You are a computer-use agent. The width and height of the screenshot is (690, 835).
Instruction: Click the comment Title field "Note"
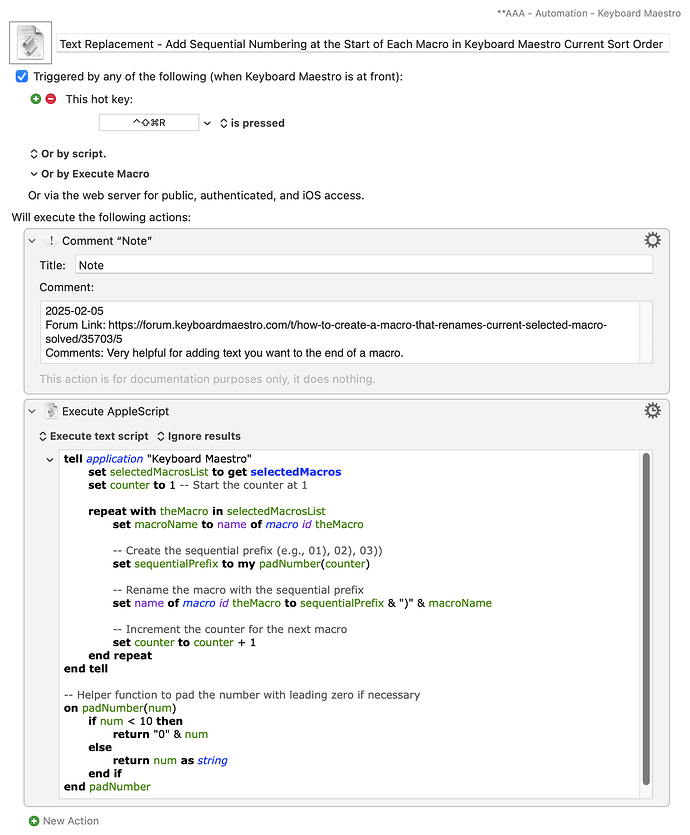point(364,265)
